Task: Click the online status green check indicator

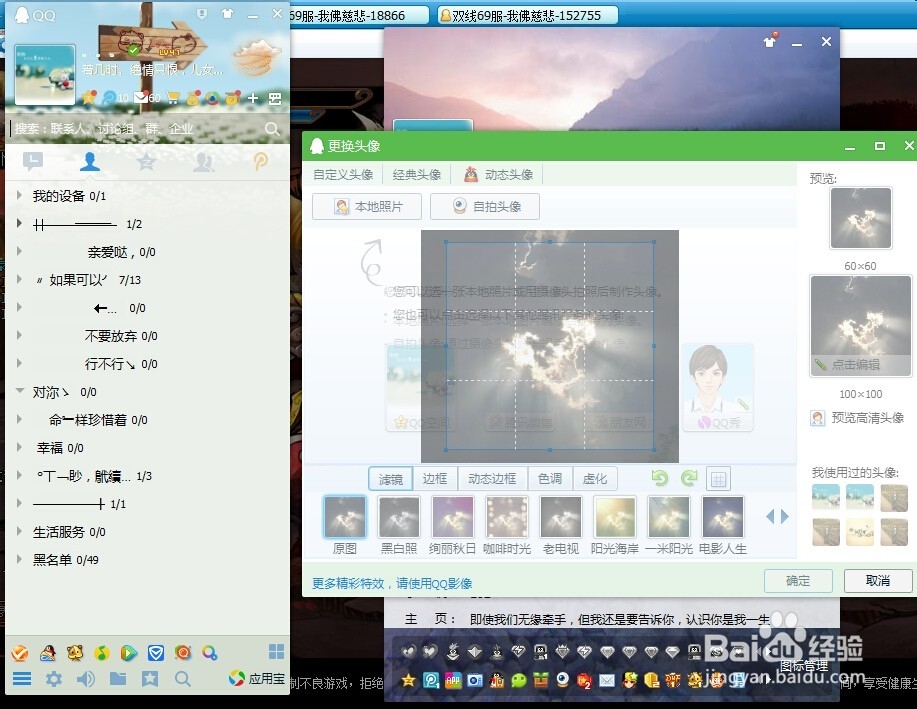Action: (133, 50)
